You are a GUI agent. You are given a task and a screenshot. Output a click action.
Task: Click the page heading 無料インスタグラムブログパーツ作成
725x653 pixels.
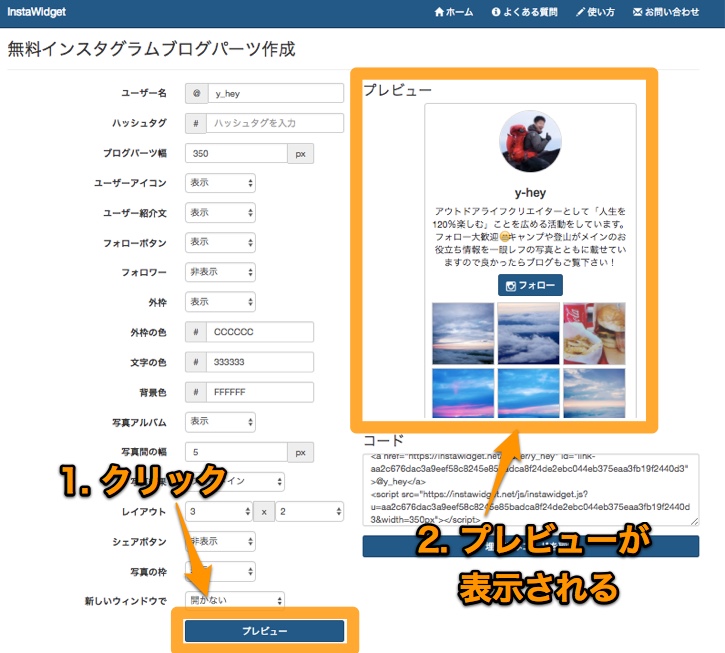[x=151, y=49]
